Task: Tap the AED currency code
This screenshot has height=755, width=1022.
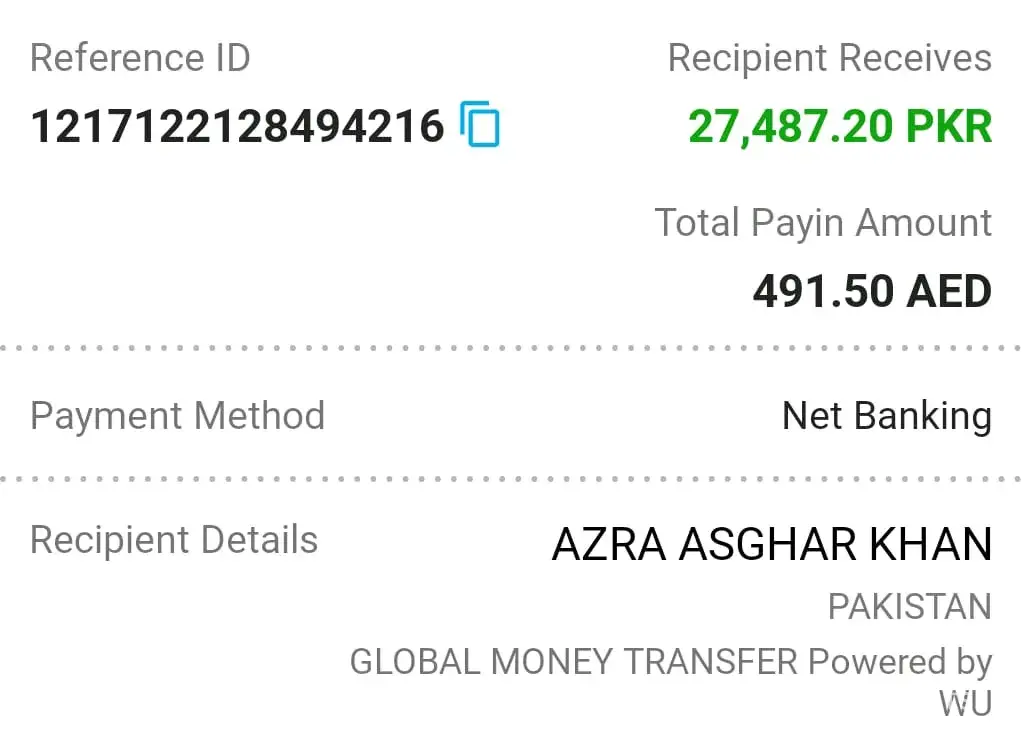Action: [x=948, y=291]
